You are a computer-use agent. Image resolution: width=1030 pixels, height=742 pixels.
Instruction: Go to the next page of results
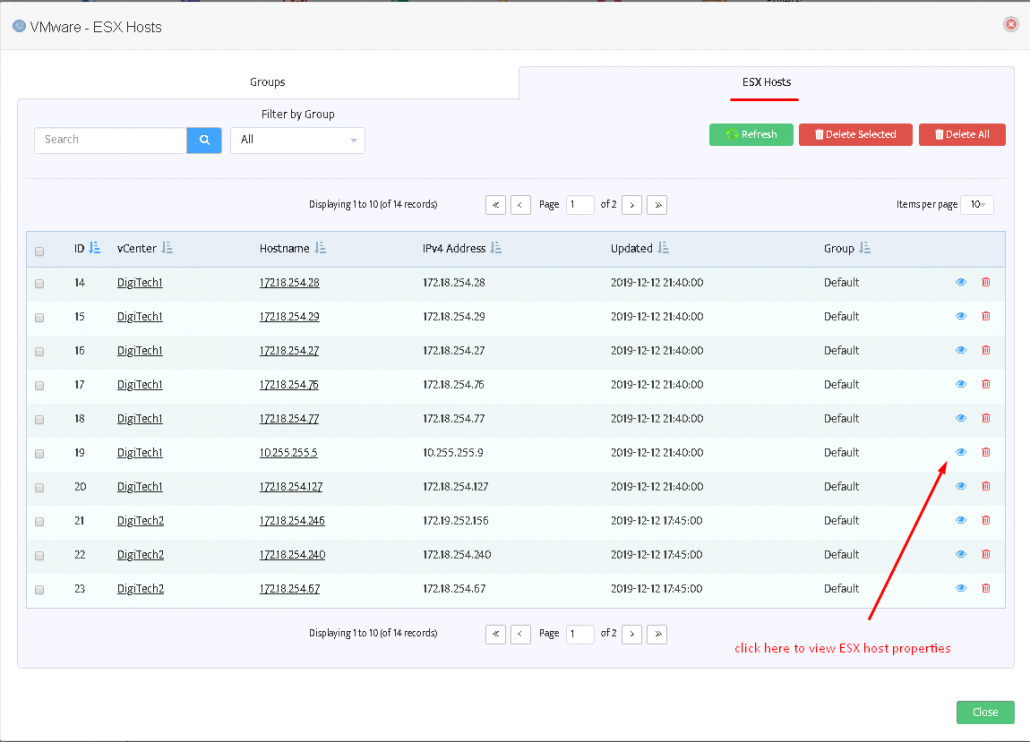pos(631,204)
